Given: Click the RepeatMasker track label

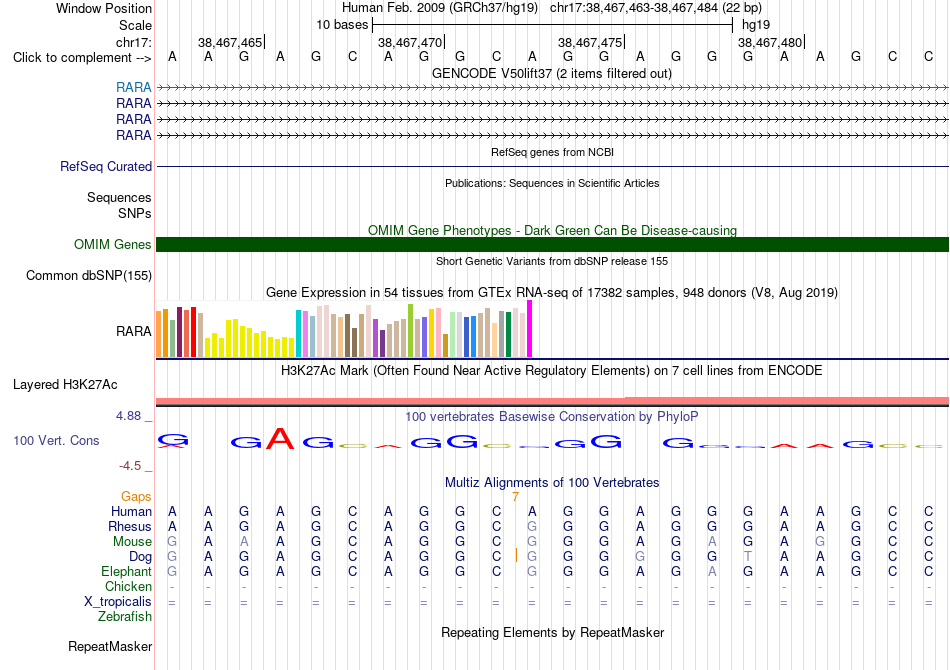Looking at the screenshot, I should click(110, 647).
